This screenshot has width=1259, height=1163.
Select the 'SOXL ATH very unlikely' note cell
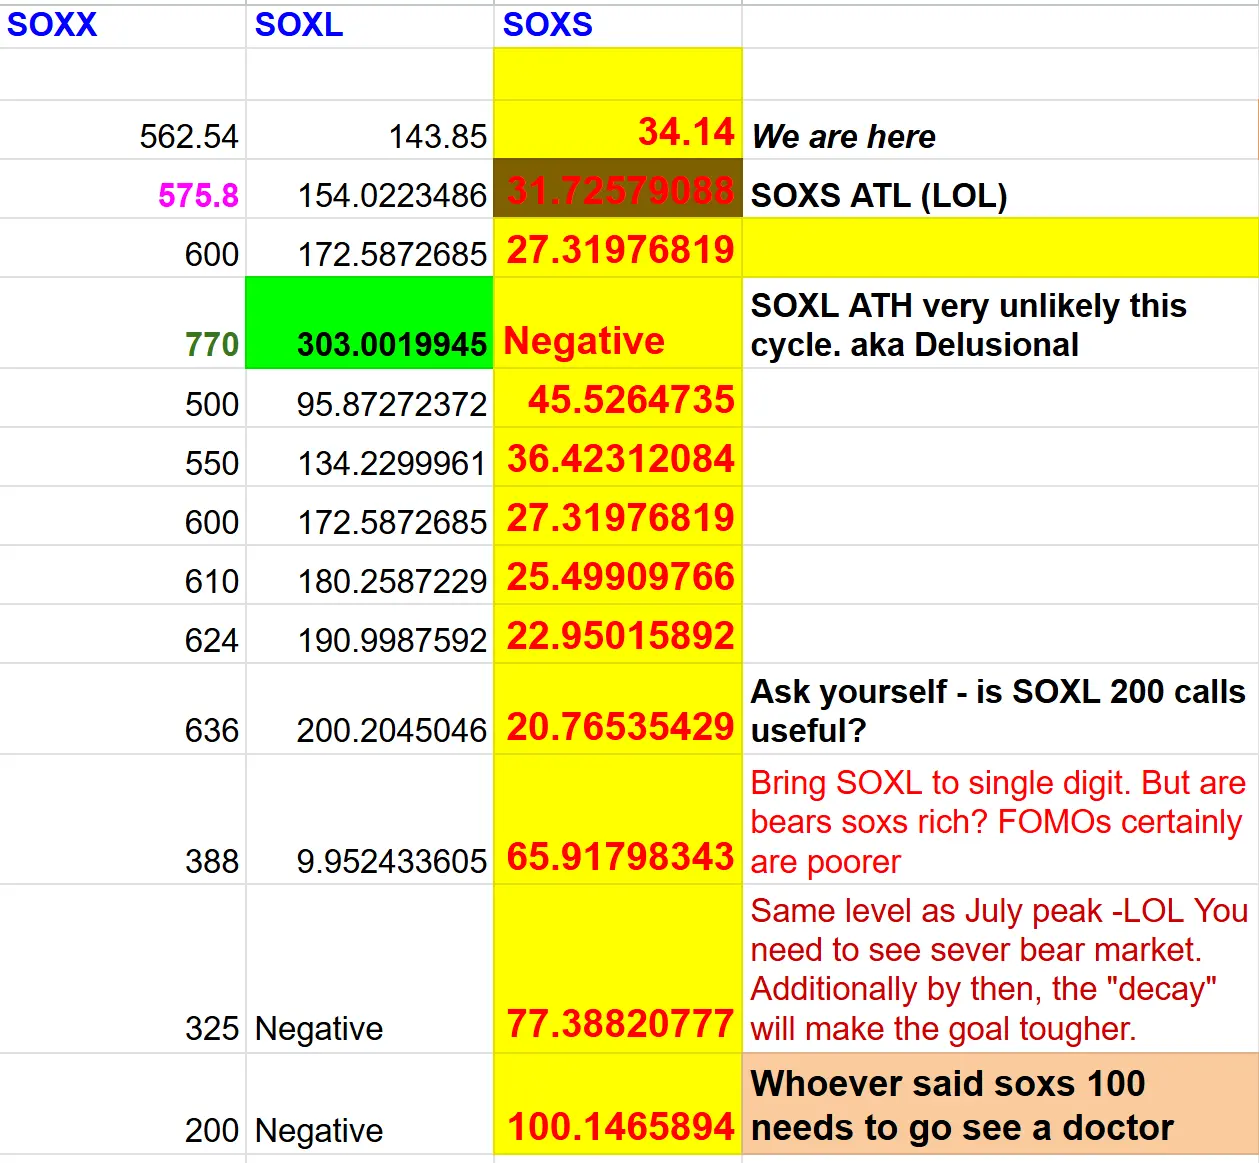1000,323
